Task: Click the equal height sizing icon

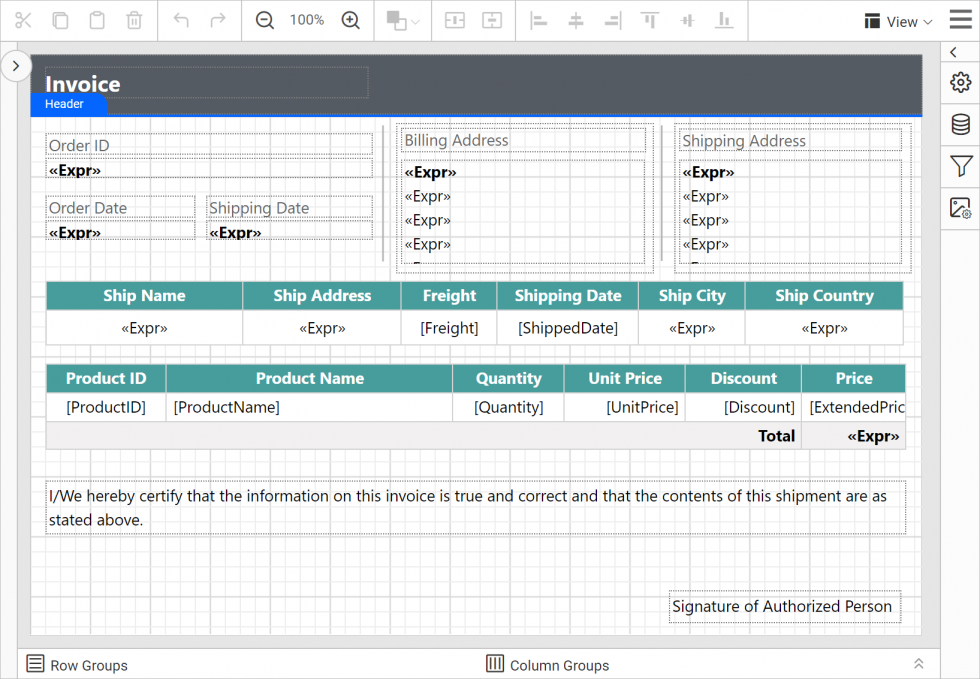Action: click(x=492, y=21)
